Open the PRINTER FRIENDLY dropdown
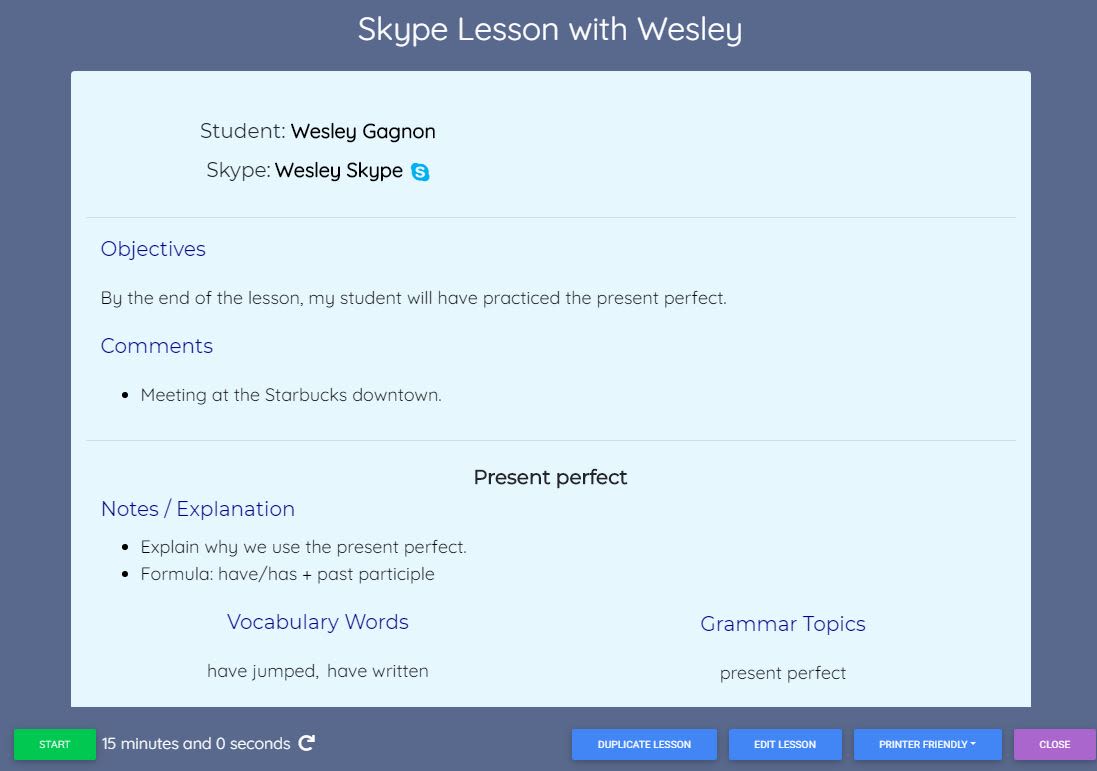This screenshot has width=1097, height=771. (927, 744)
